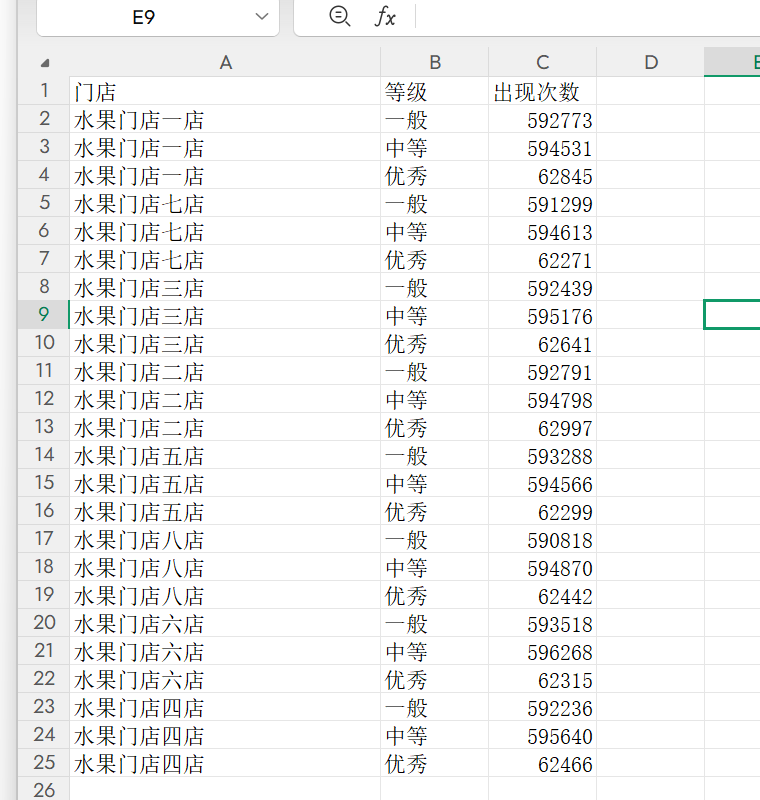Select row 17 header

point(44,540)
